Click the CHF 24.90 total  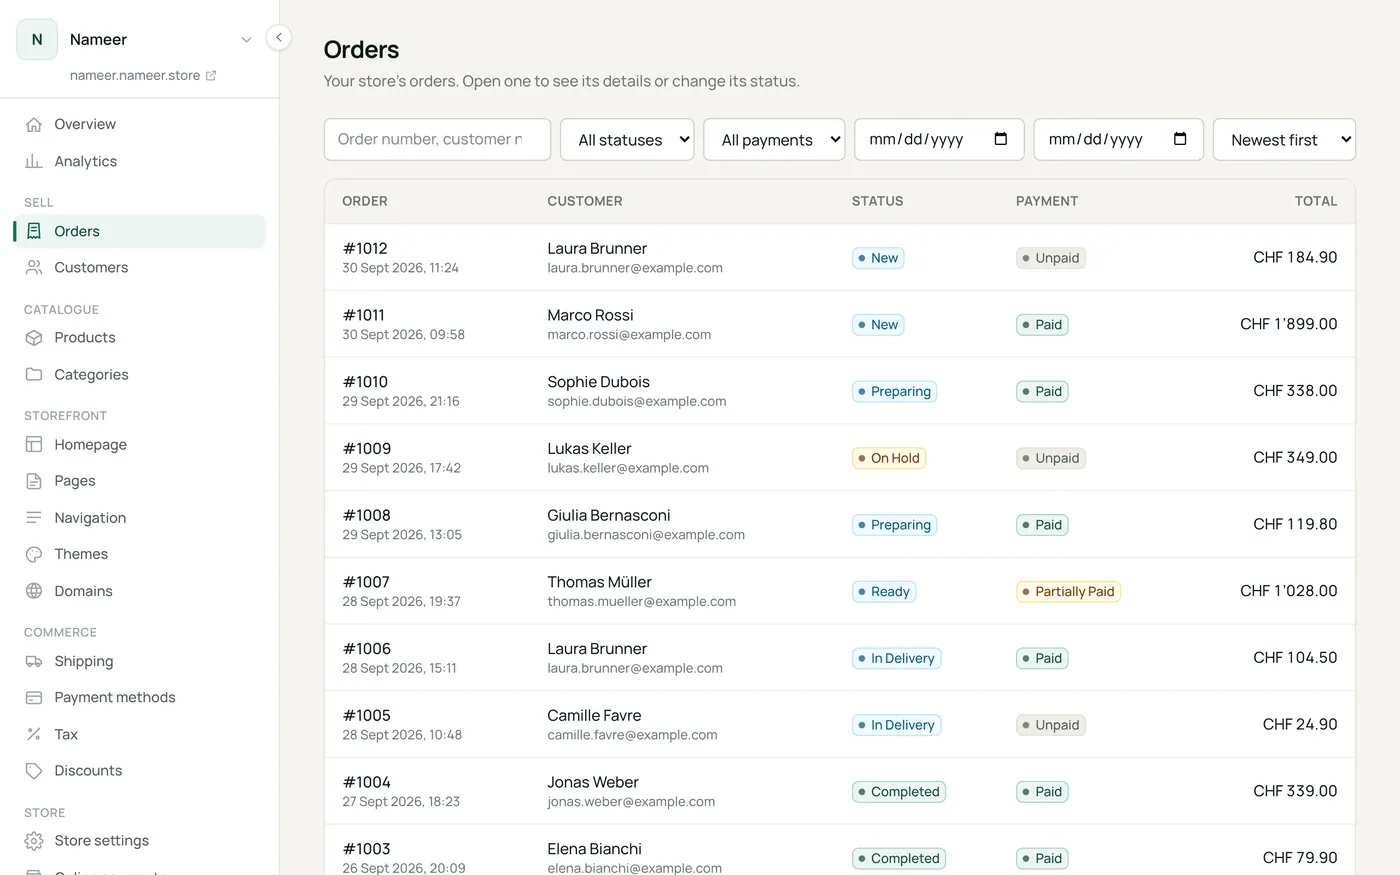[x=1300, y=724]
